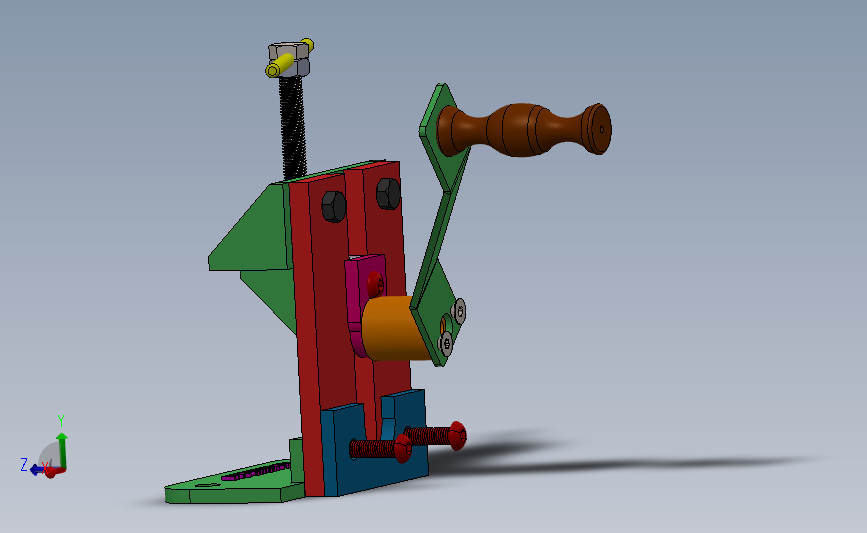Select the brown wooden crank handle
Viewport: 867px width, 533px height.
coord(524,130)
